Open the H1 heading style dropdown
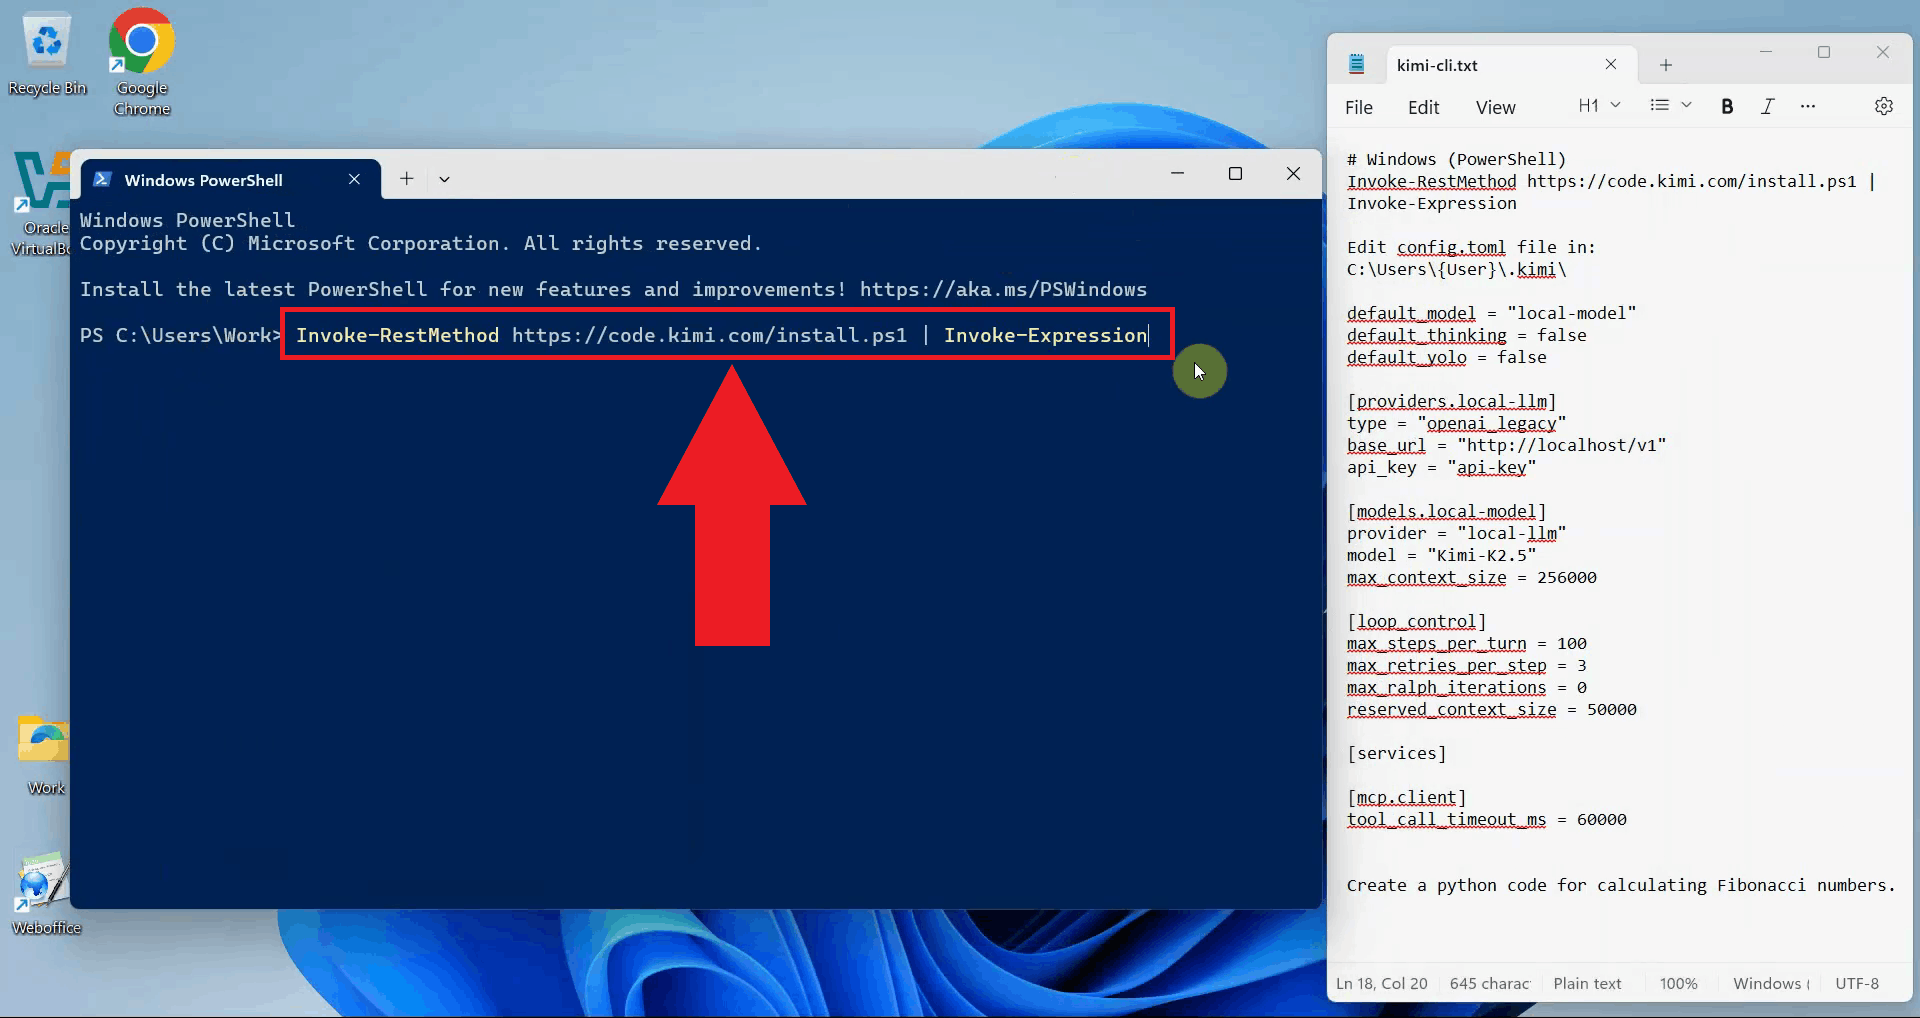 click(1597, 106)
